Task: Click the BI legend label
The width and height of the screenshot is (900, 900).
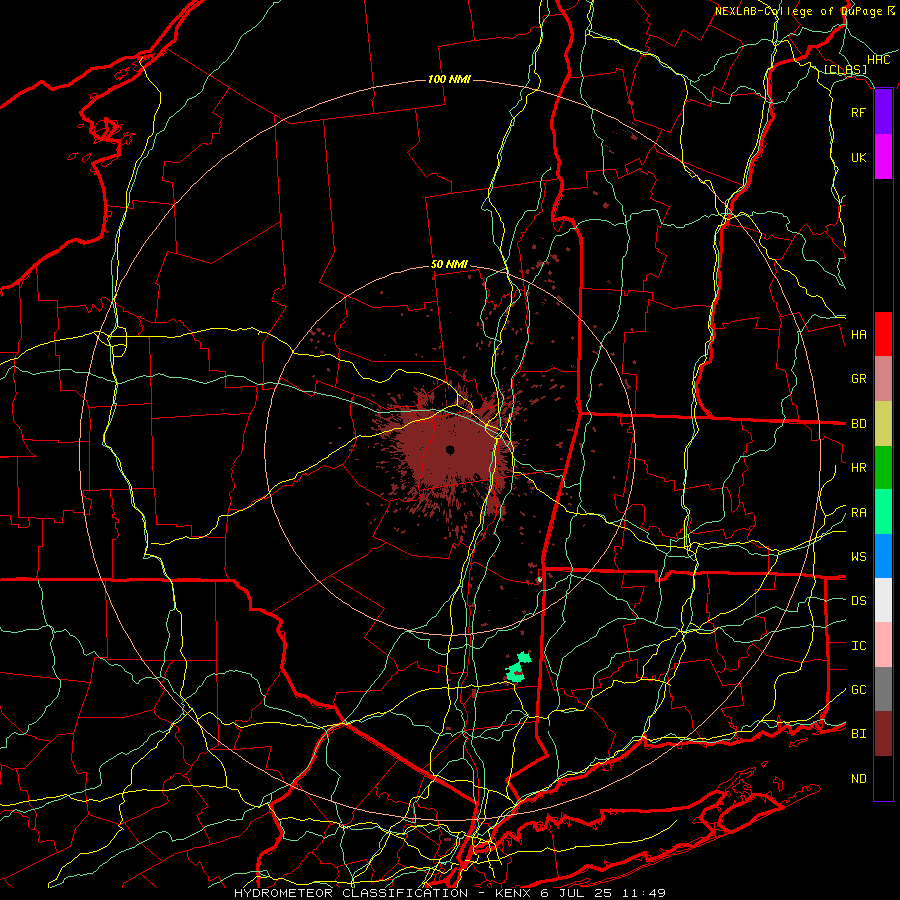Action: [859, 734]
